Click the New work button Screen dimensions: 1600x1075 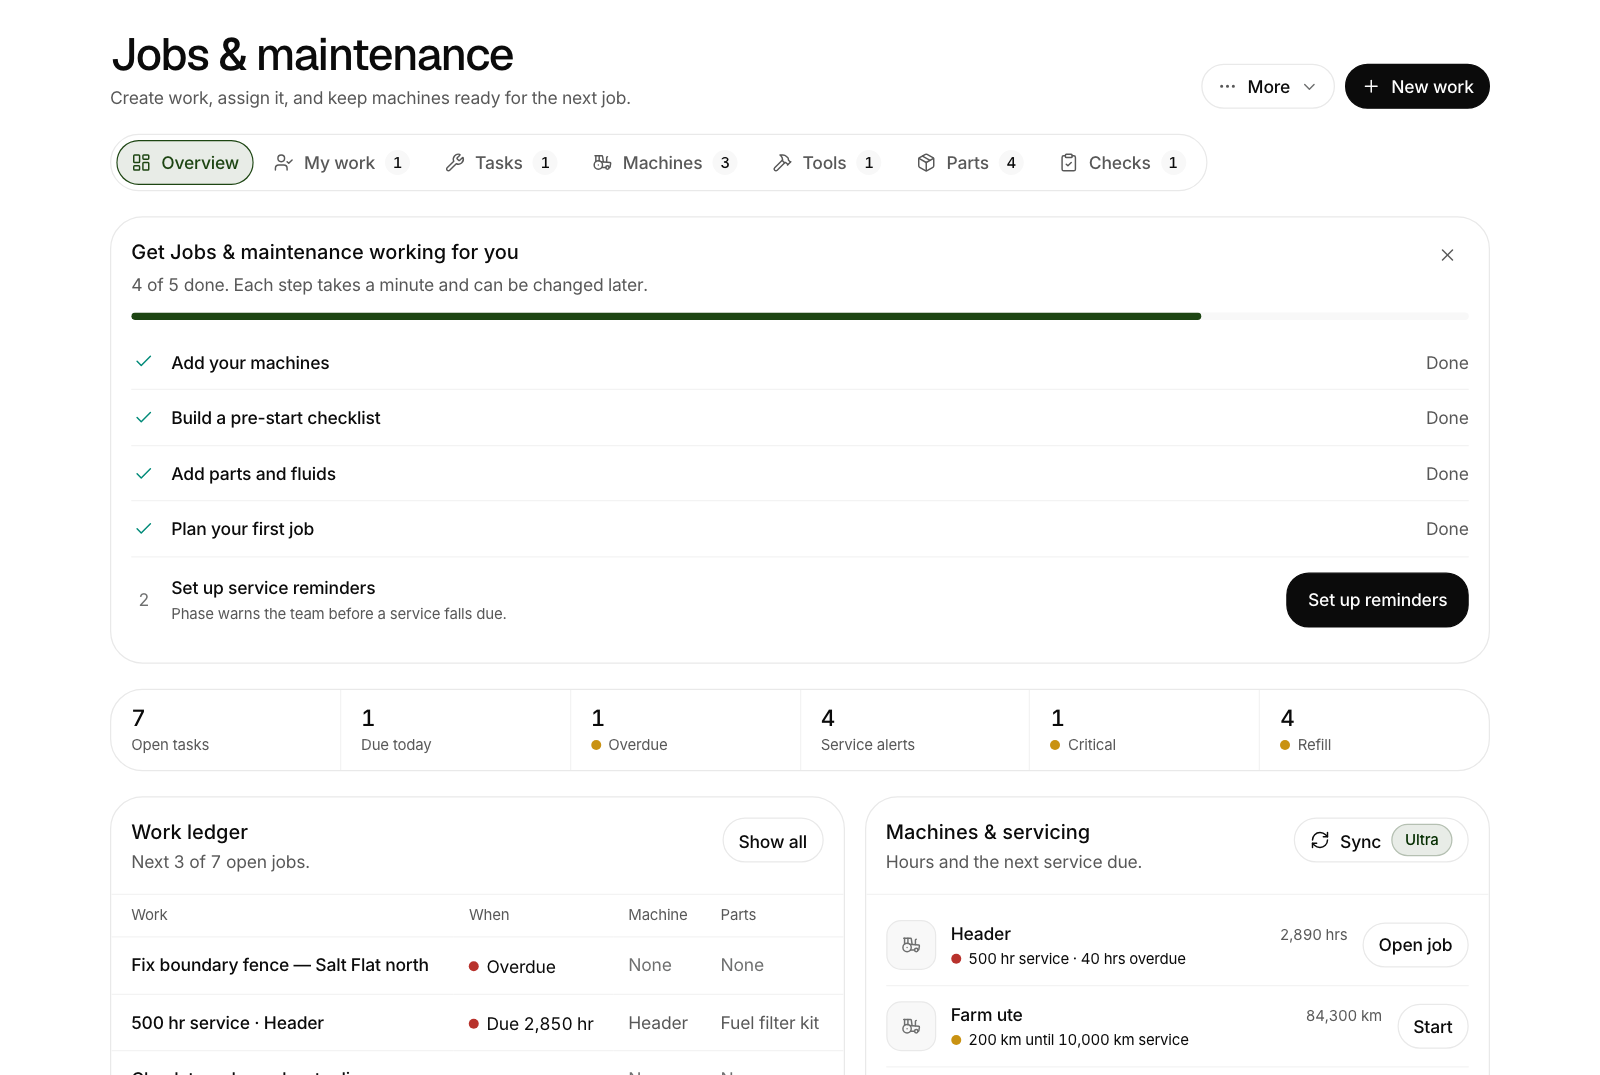point(1417,87)
